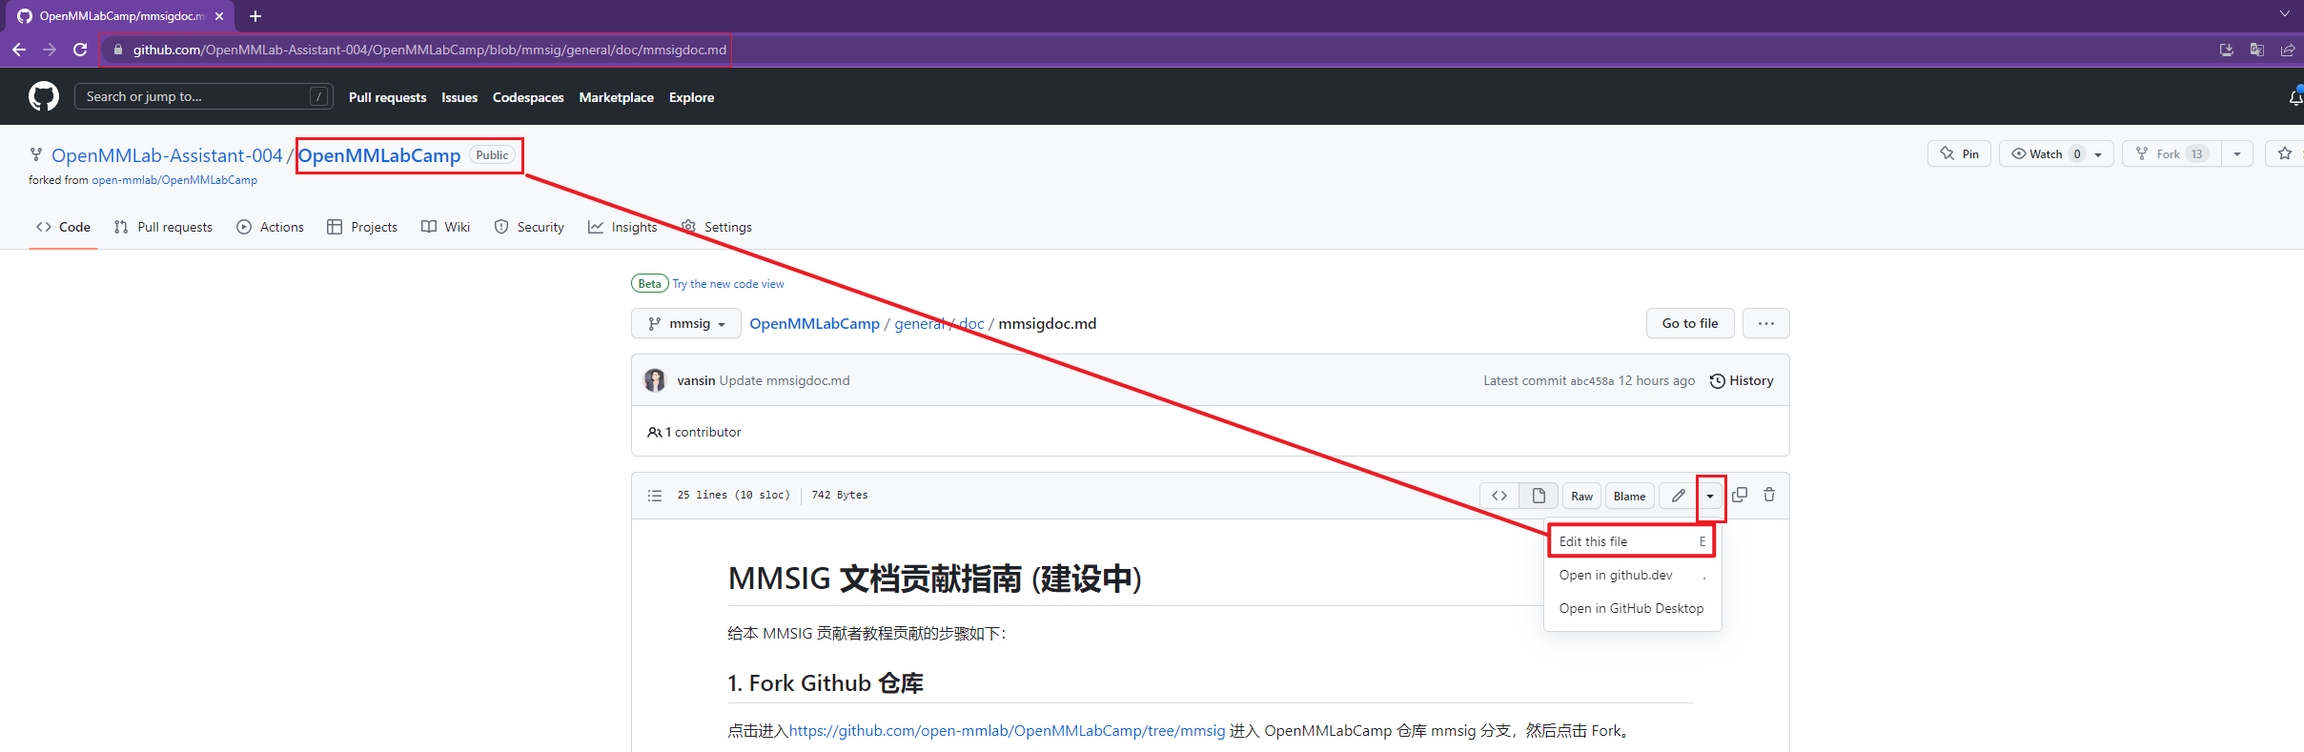Viewport: 2304px width, 752px height.
Task: Click the copy raw contents icon
Action: tap(1740, 495)
